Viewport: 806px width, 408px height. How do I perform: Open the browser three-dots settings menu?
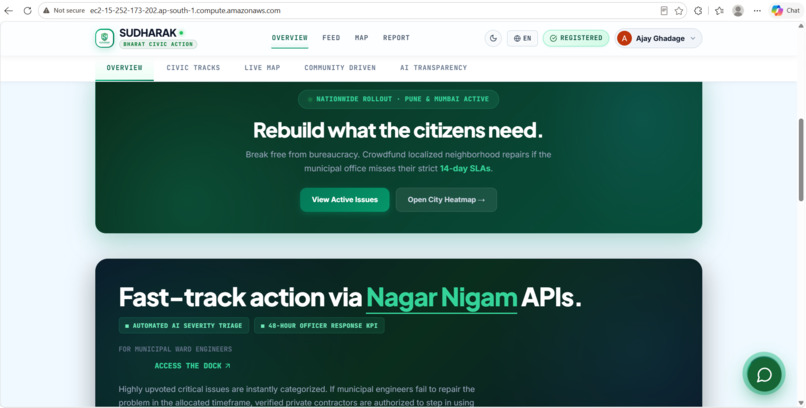coord(757,10)
